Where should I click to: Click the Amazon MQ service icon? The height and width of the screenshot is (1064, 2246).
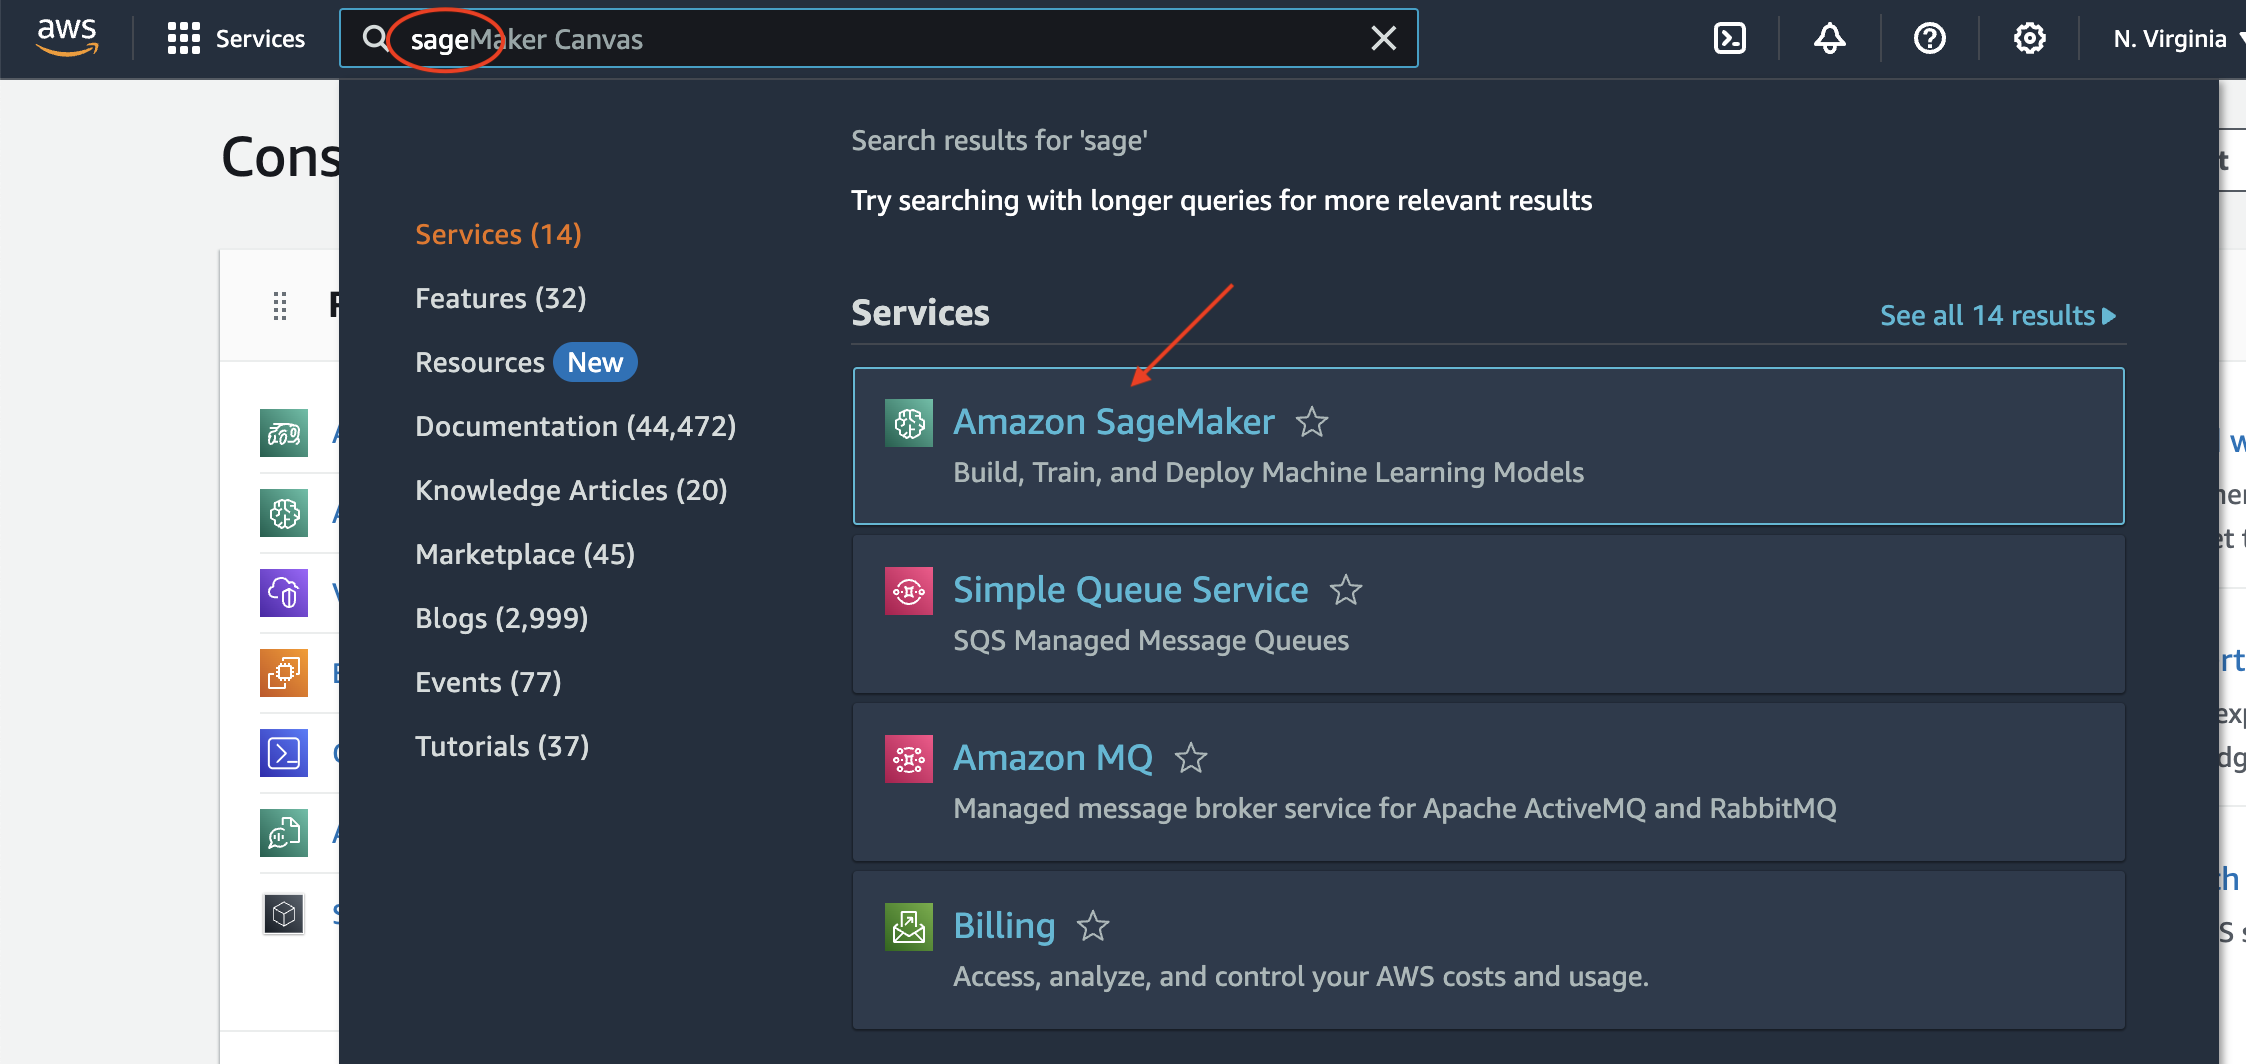click(908, 758)
